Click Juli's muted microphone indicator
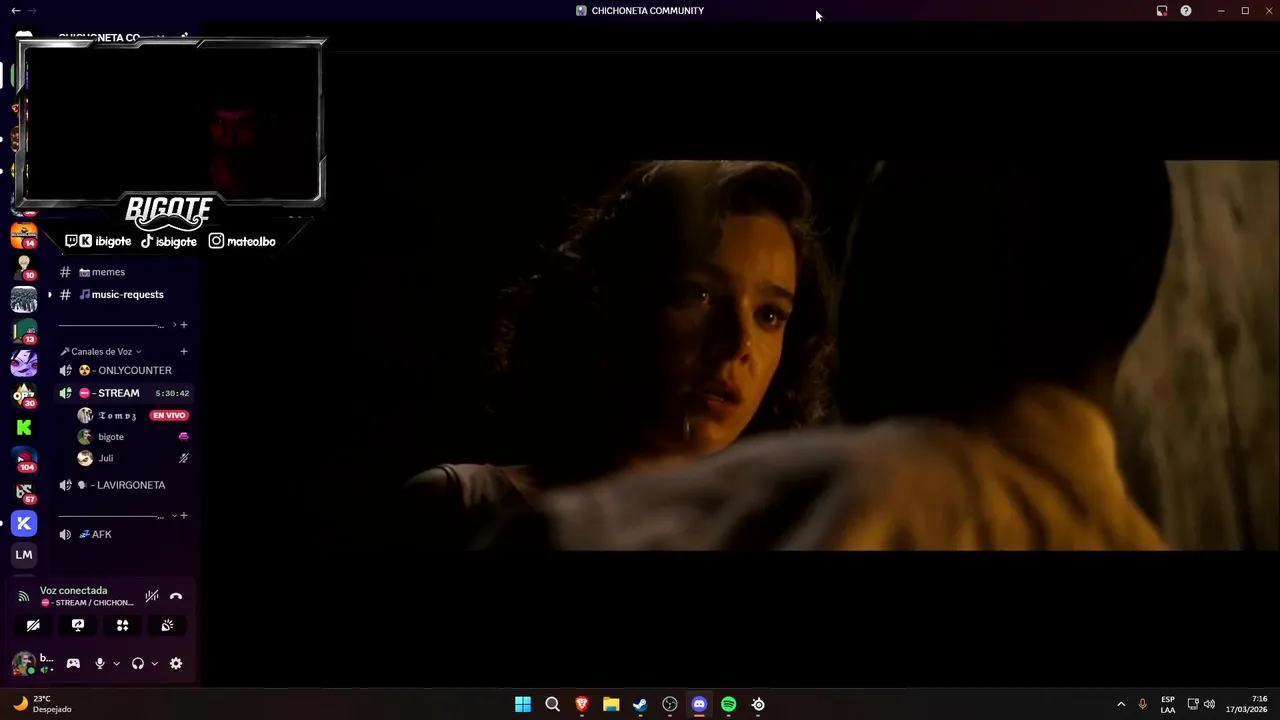This screenshot has width=1280, height=720. coord(184,458)
